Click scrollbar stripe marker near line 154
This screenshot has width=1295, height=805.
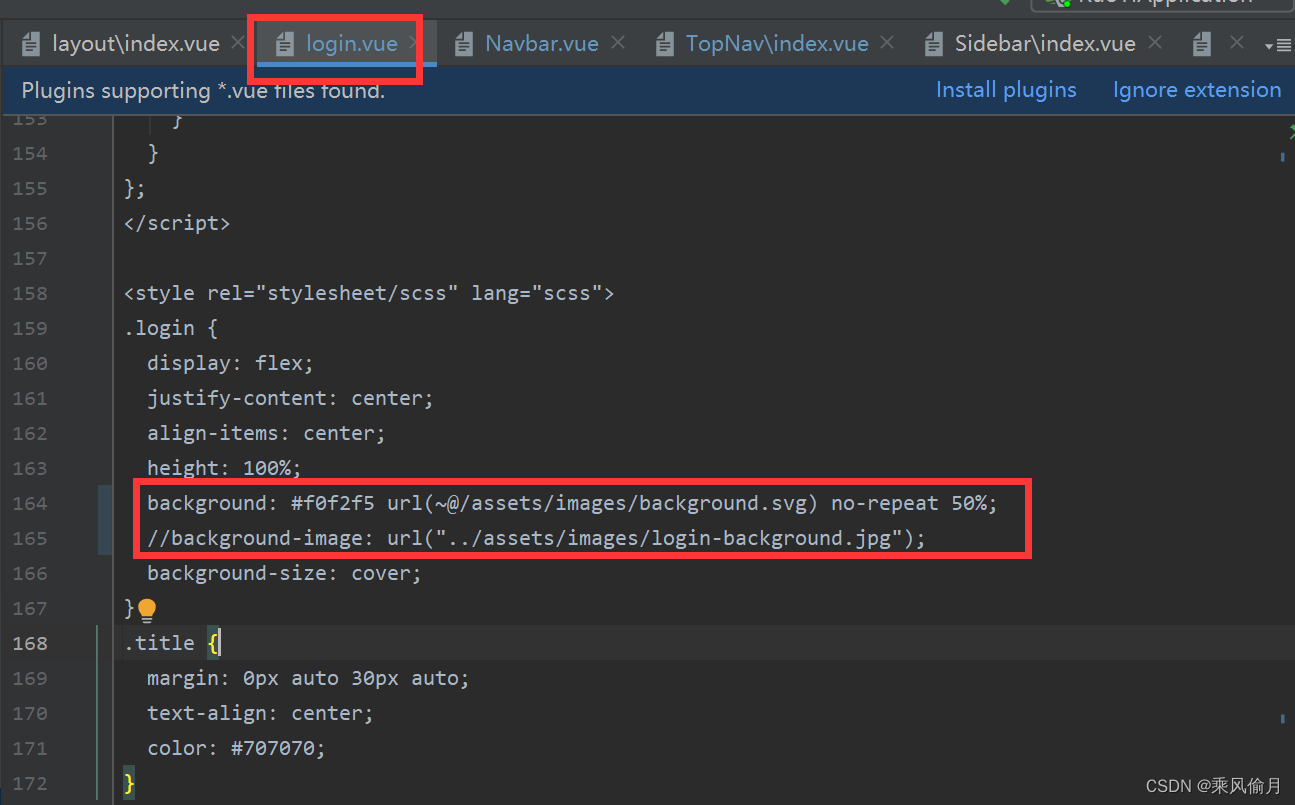point(1282,156)
